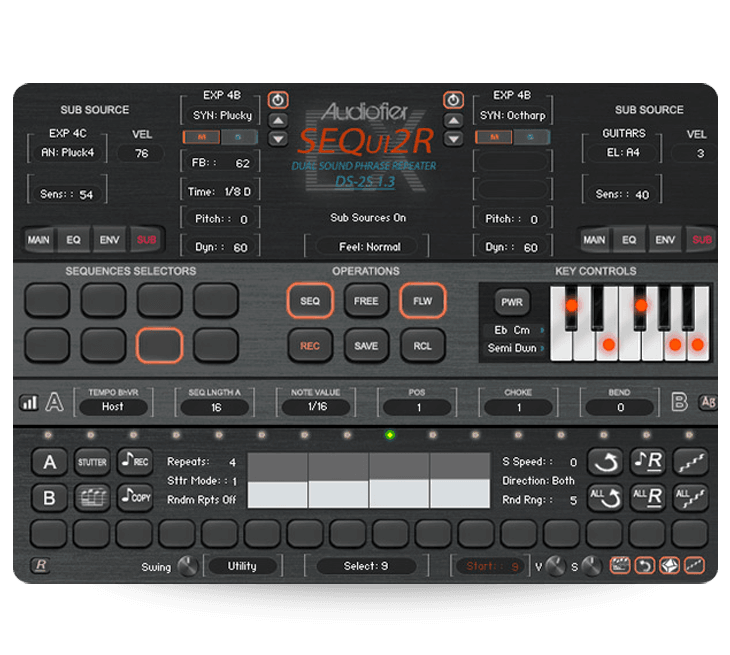Open the Eb Cm key selector
Image resolution: width=730 pixels, height=655 pixels.
tap(514, 330)
